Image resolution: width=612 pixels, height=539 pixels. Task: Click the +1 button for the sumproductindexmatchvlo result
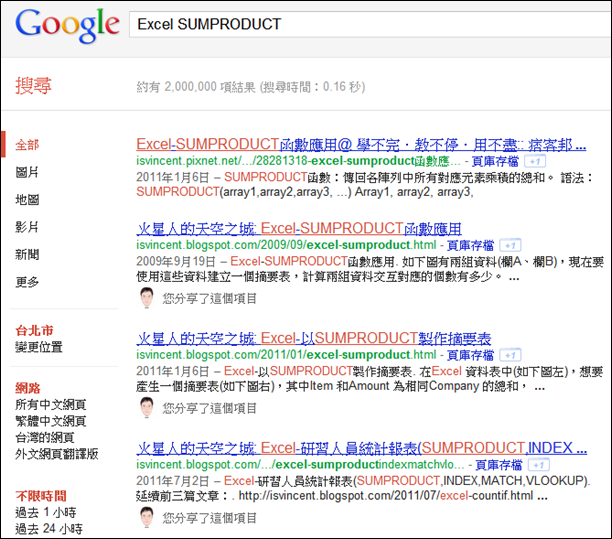(539, 464)
